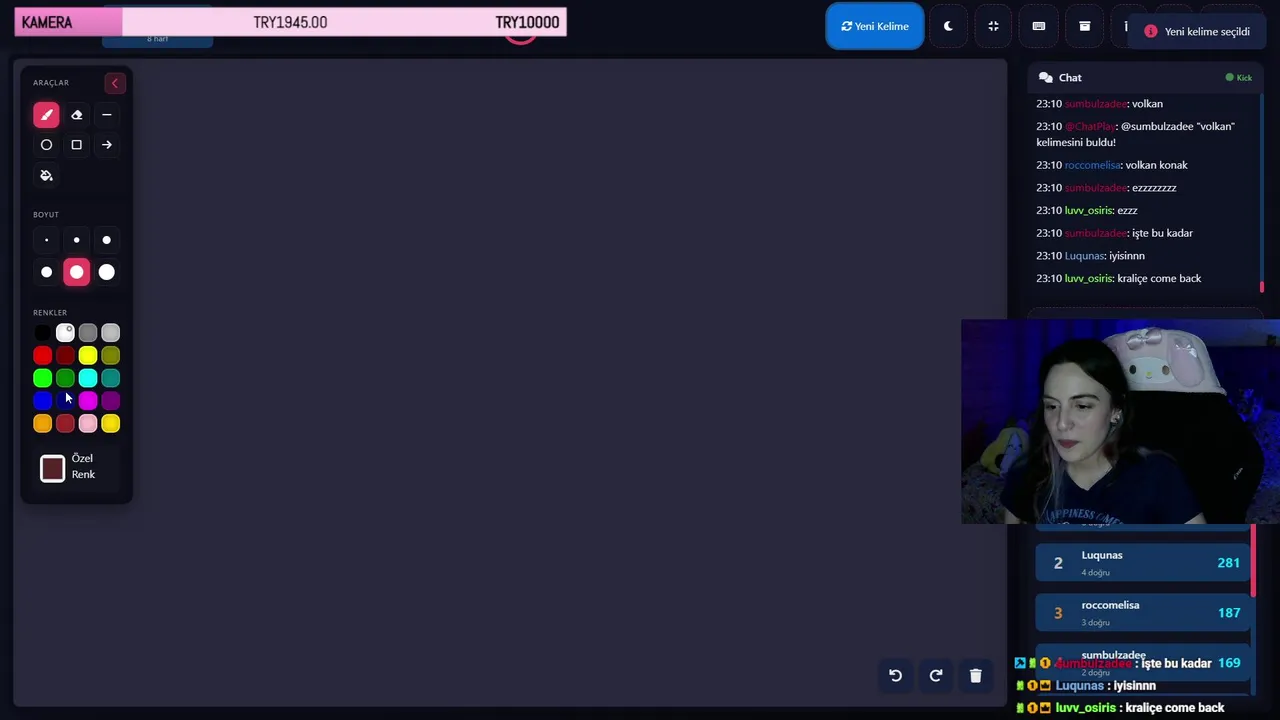Pick the light gray color swatch
The width and height of the screenshot is (1280, 720).
point(111,333)
